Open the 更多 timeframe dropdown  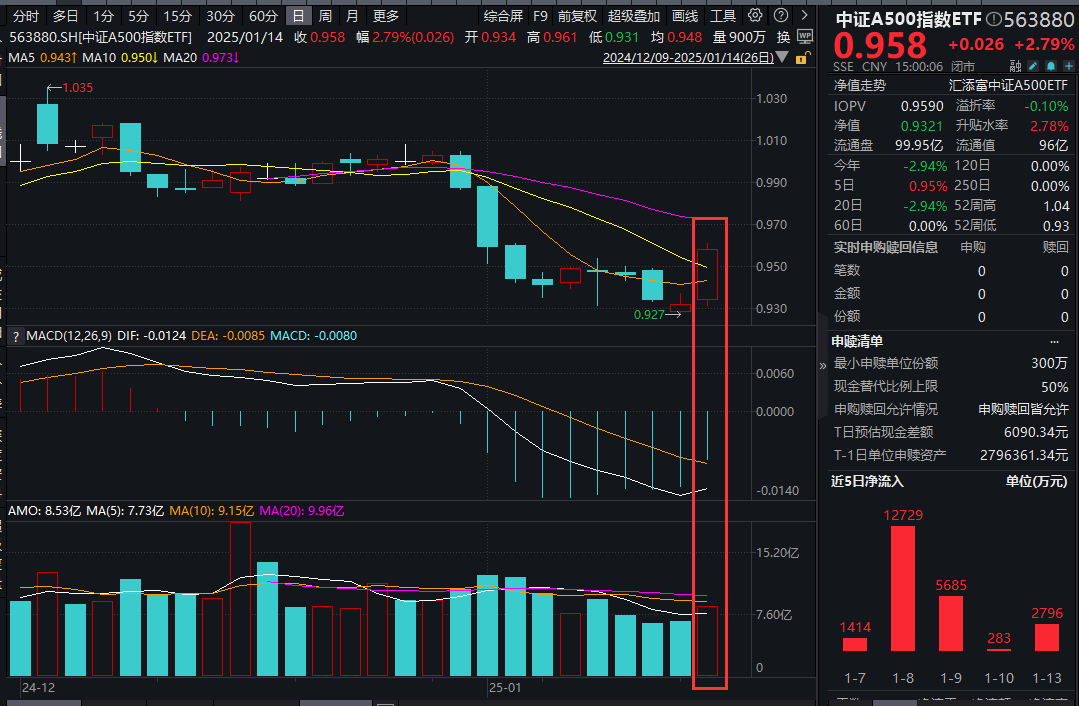click(x=387, y=15)
